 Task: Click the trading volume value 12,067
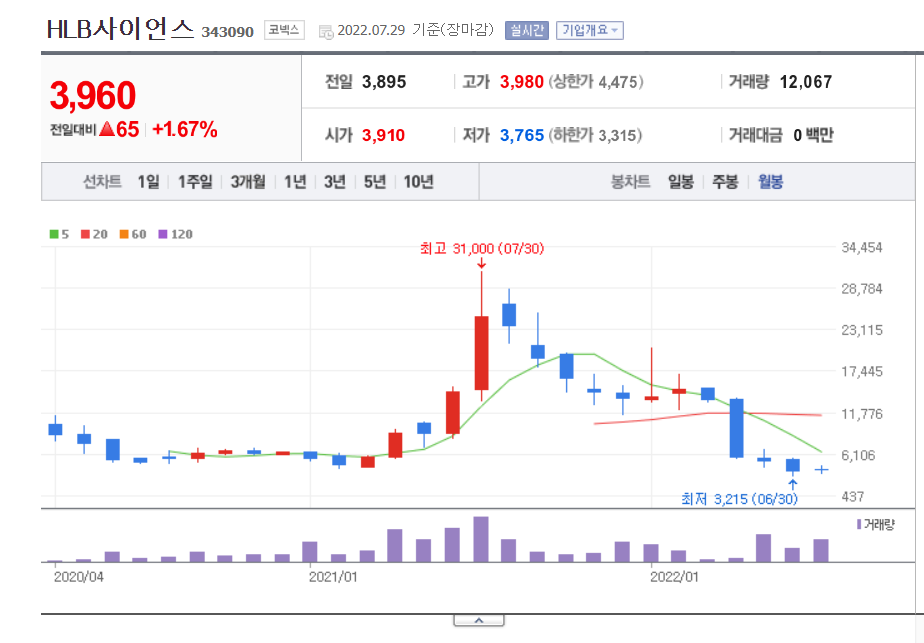(x=806, y=82)
